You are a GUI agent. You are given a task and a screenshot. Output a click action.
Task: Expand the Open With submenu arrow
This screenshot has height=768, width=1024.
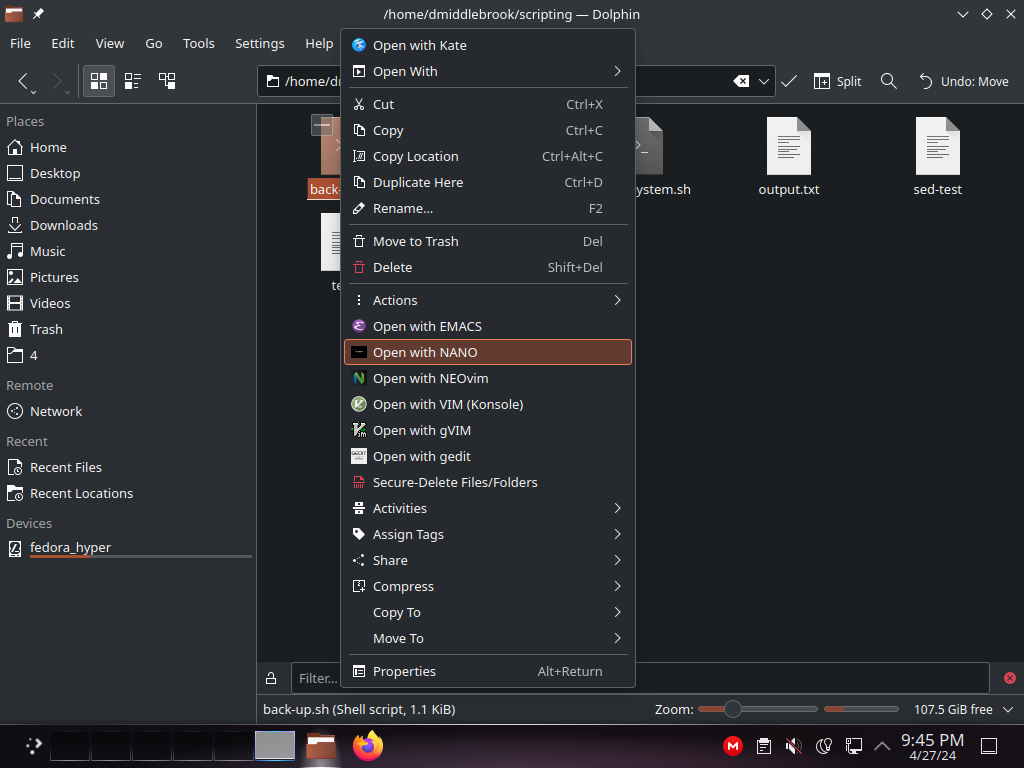(x=617, y=71)
